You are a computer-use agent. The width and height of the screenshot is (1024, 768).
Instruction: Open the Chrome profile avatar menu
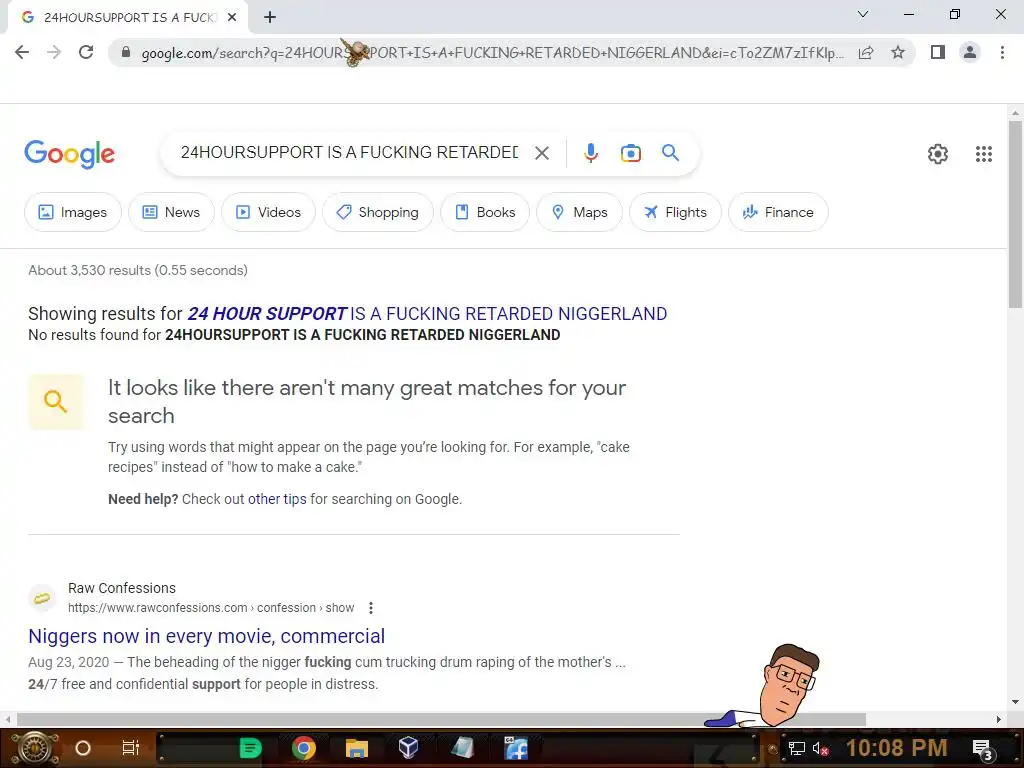pyautogui.click(x=970, y=52)
